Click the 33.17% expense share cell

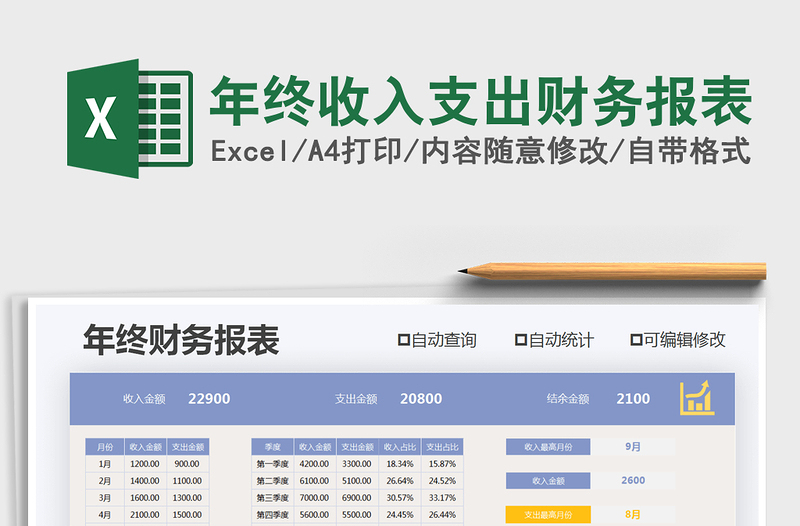[x=442, y=497]
